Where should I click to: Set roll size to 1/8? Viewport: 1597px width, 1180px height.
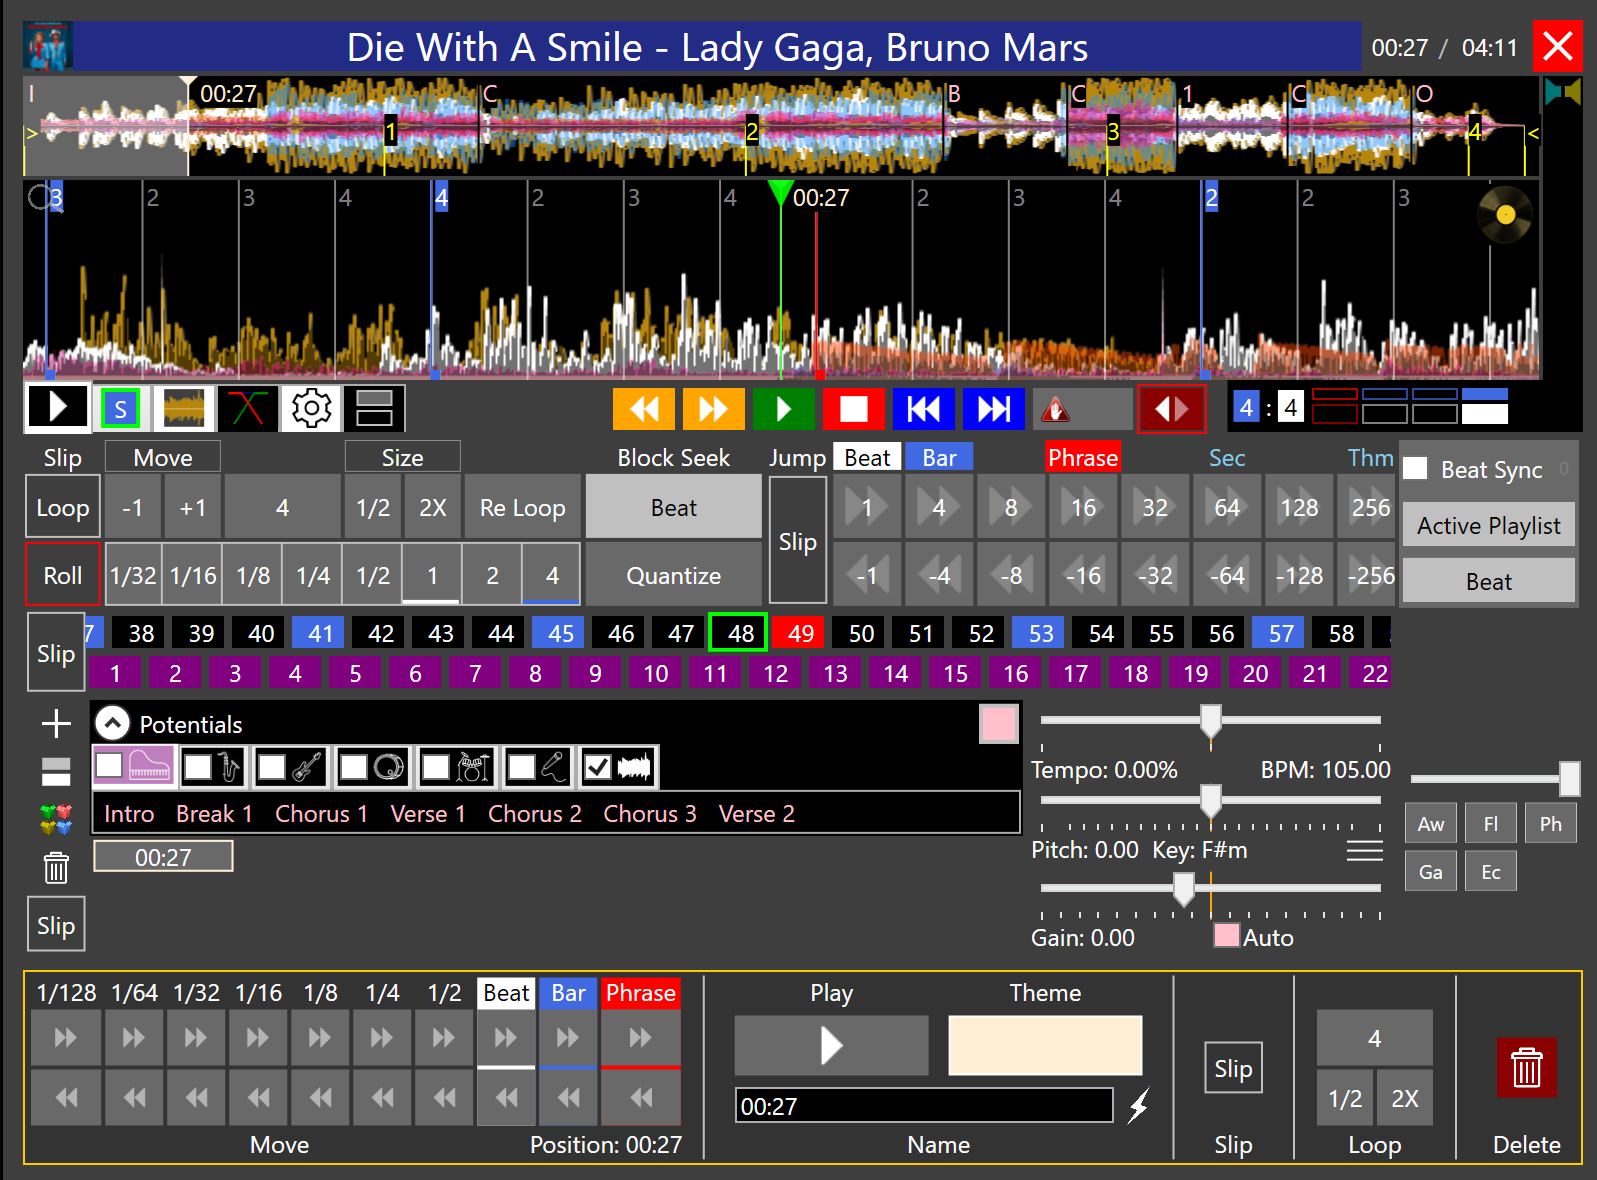click(x=253, y=575)
